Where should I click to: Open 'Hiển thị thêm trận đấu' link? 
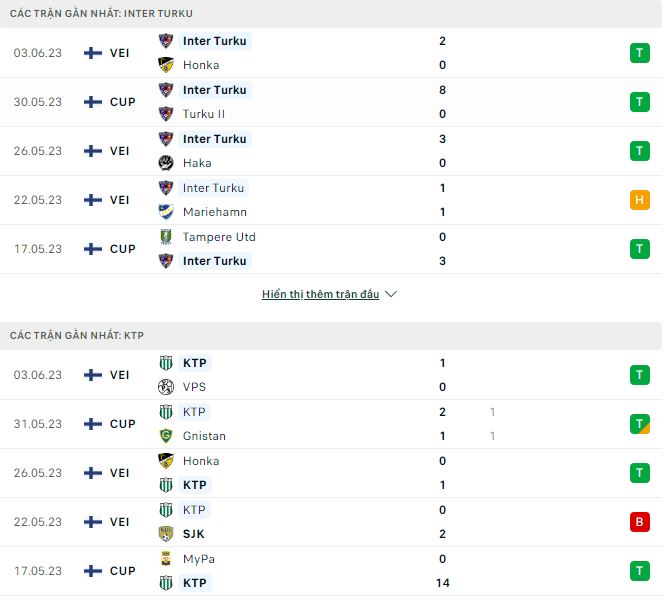point(320,295)
